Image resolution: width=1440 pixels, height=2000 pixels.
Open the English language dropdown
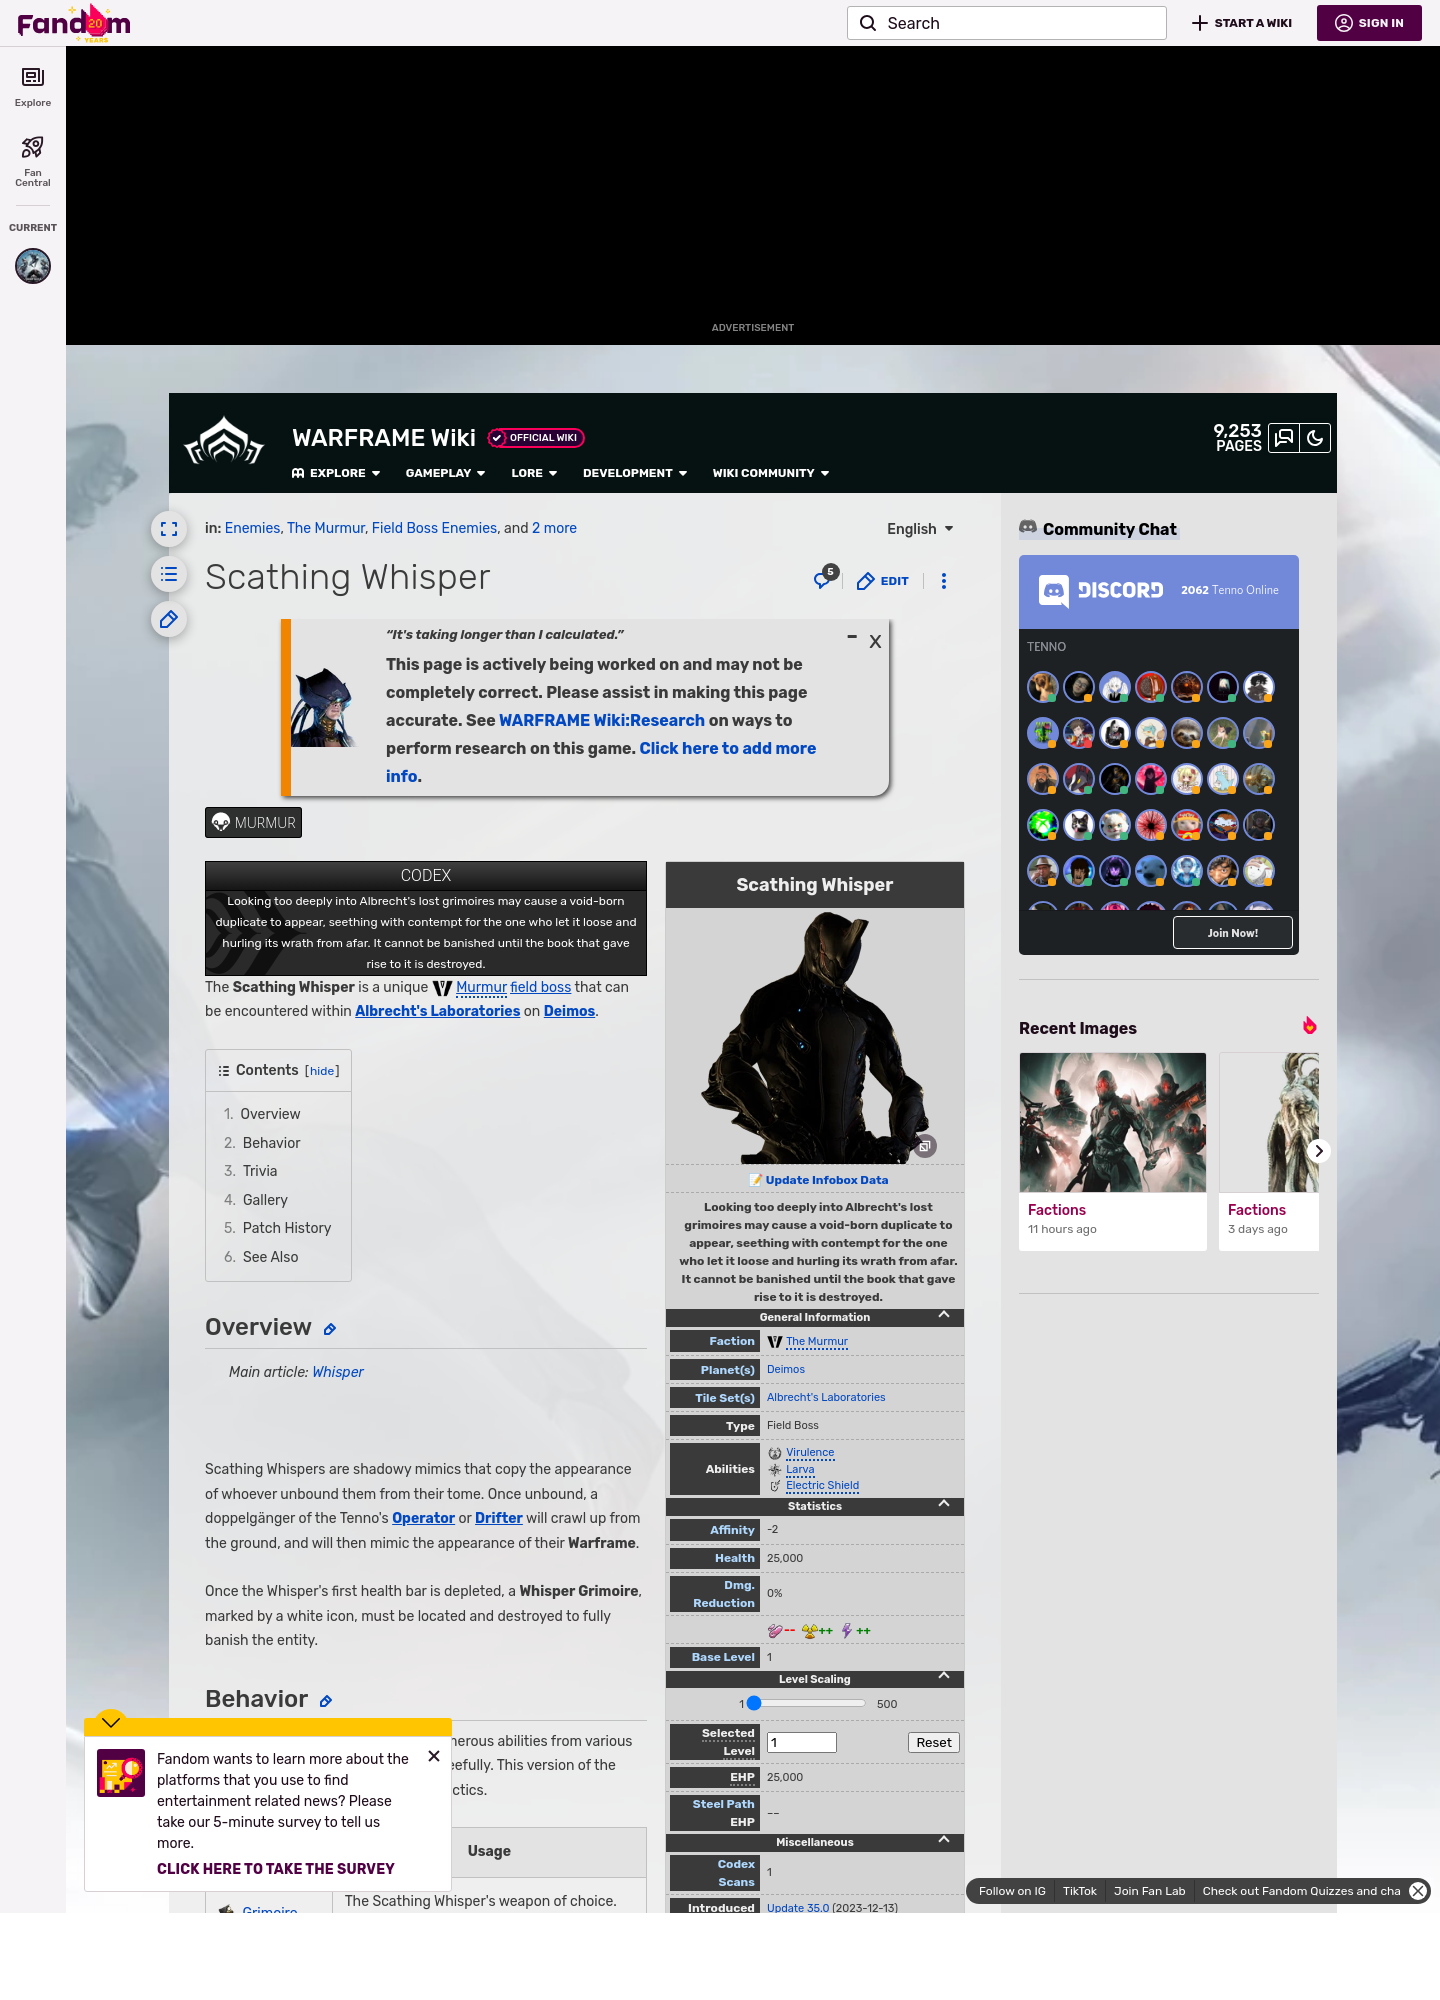point(920,529)
